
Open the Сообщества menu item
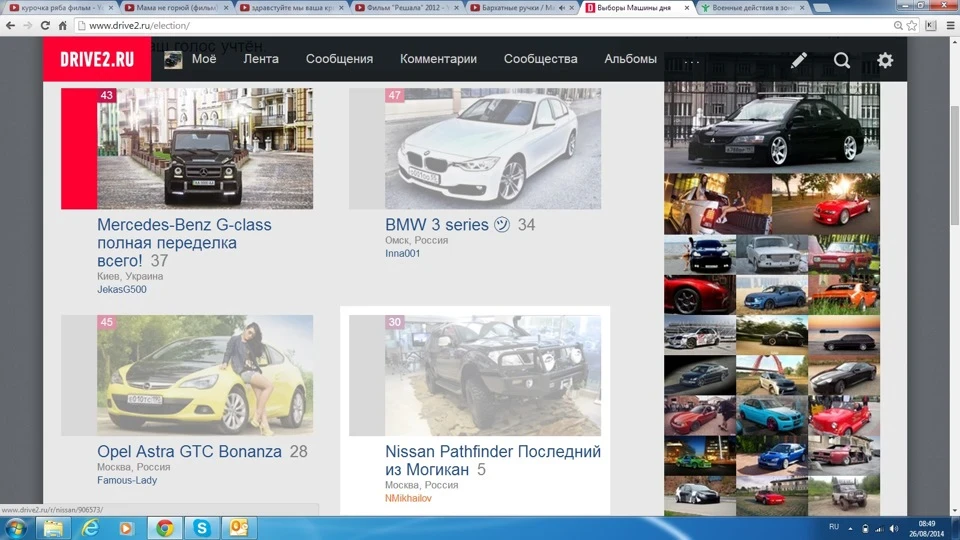tap(541, 59)
